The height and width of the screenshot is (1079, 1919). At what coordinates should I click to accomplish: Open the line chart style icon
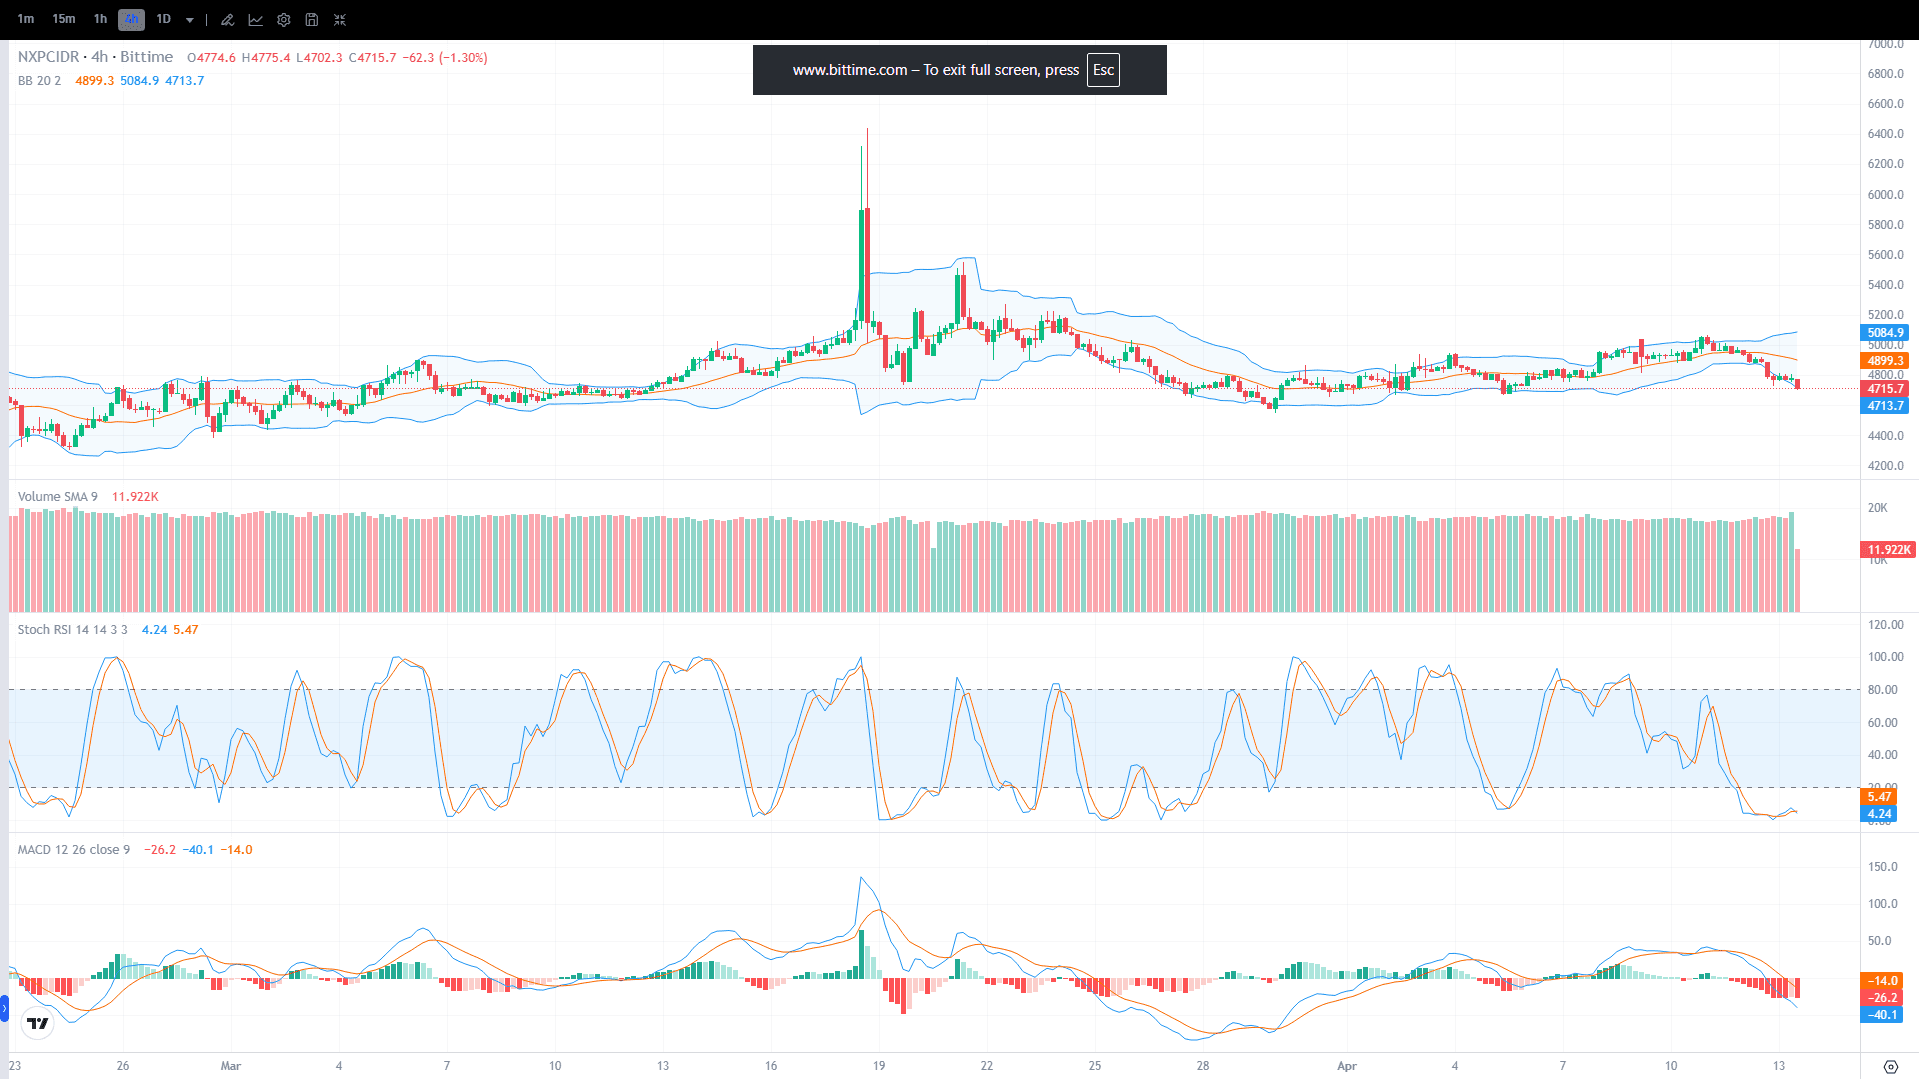[256, 19]
